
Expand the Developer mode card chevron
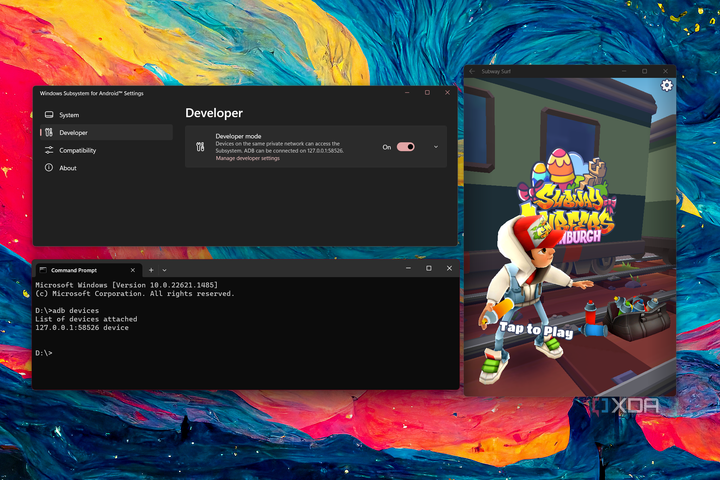click(436, 147)
